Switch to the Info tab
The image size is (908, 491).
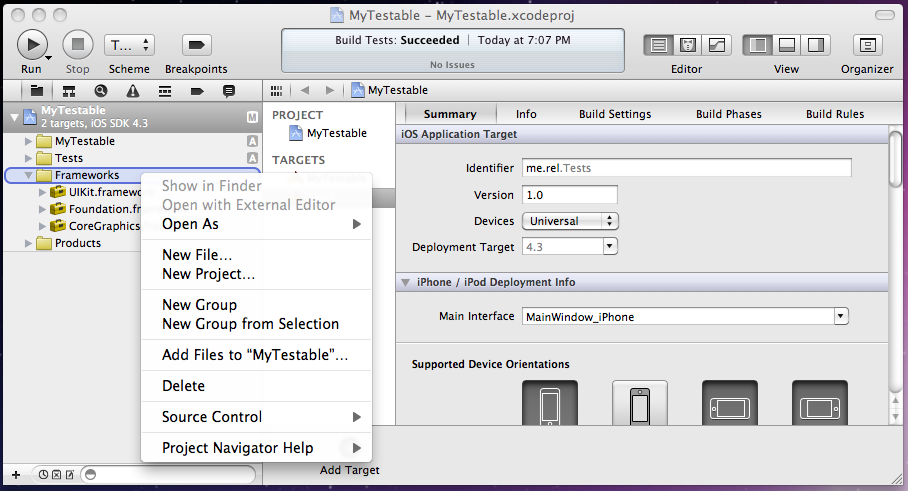[526, 114]
